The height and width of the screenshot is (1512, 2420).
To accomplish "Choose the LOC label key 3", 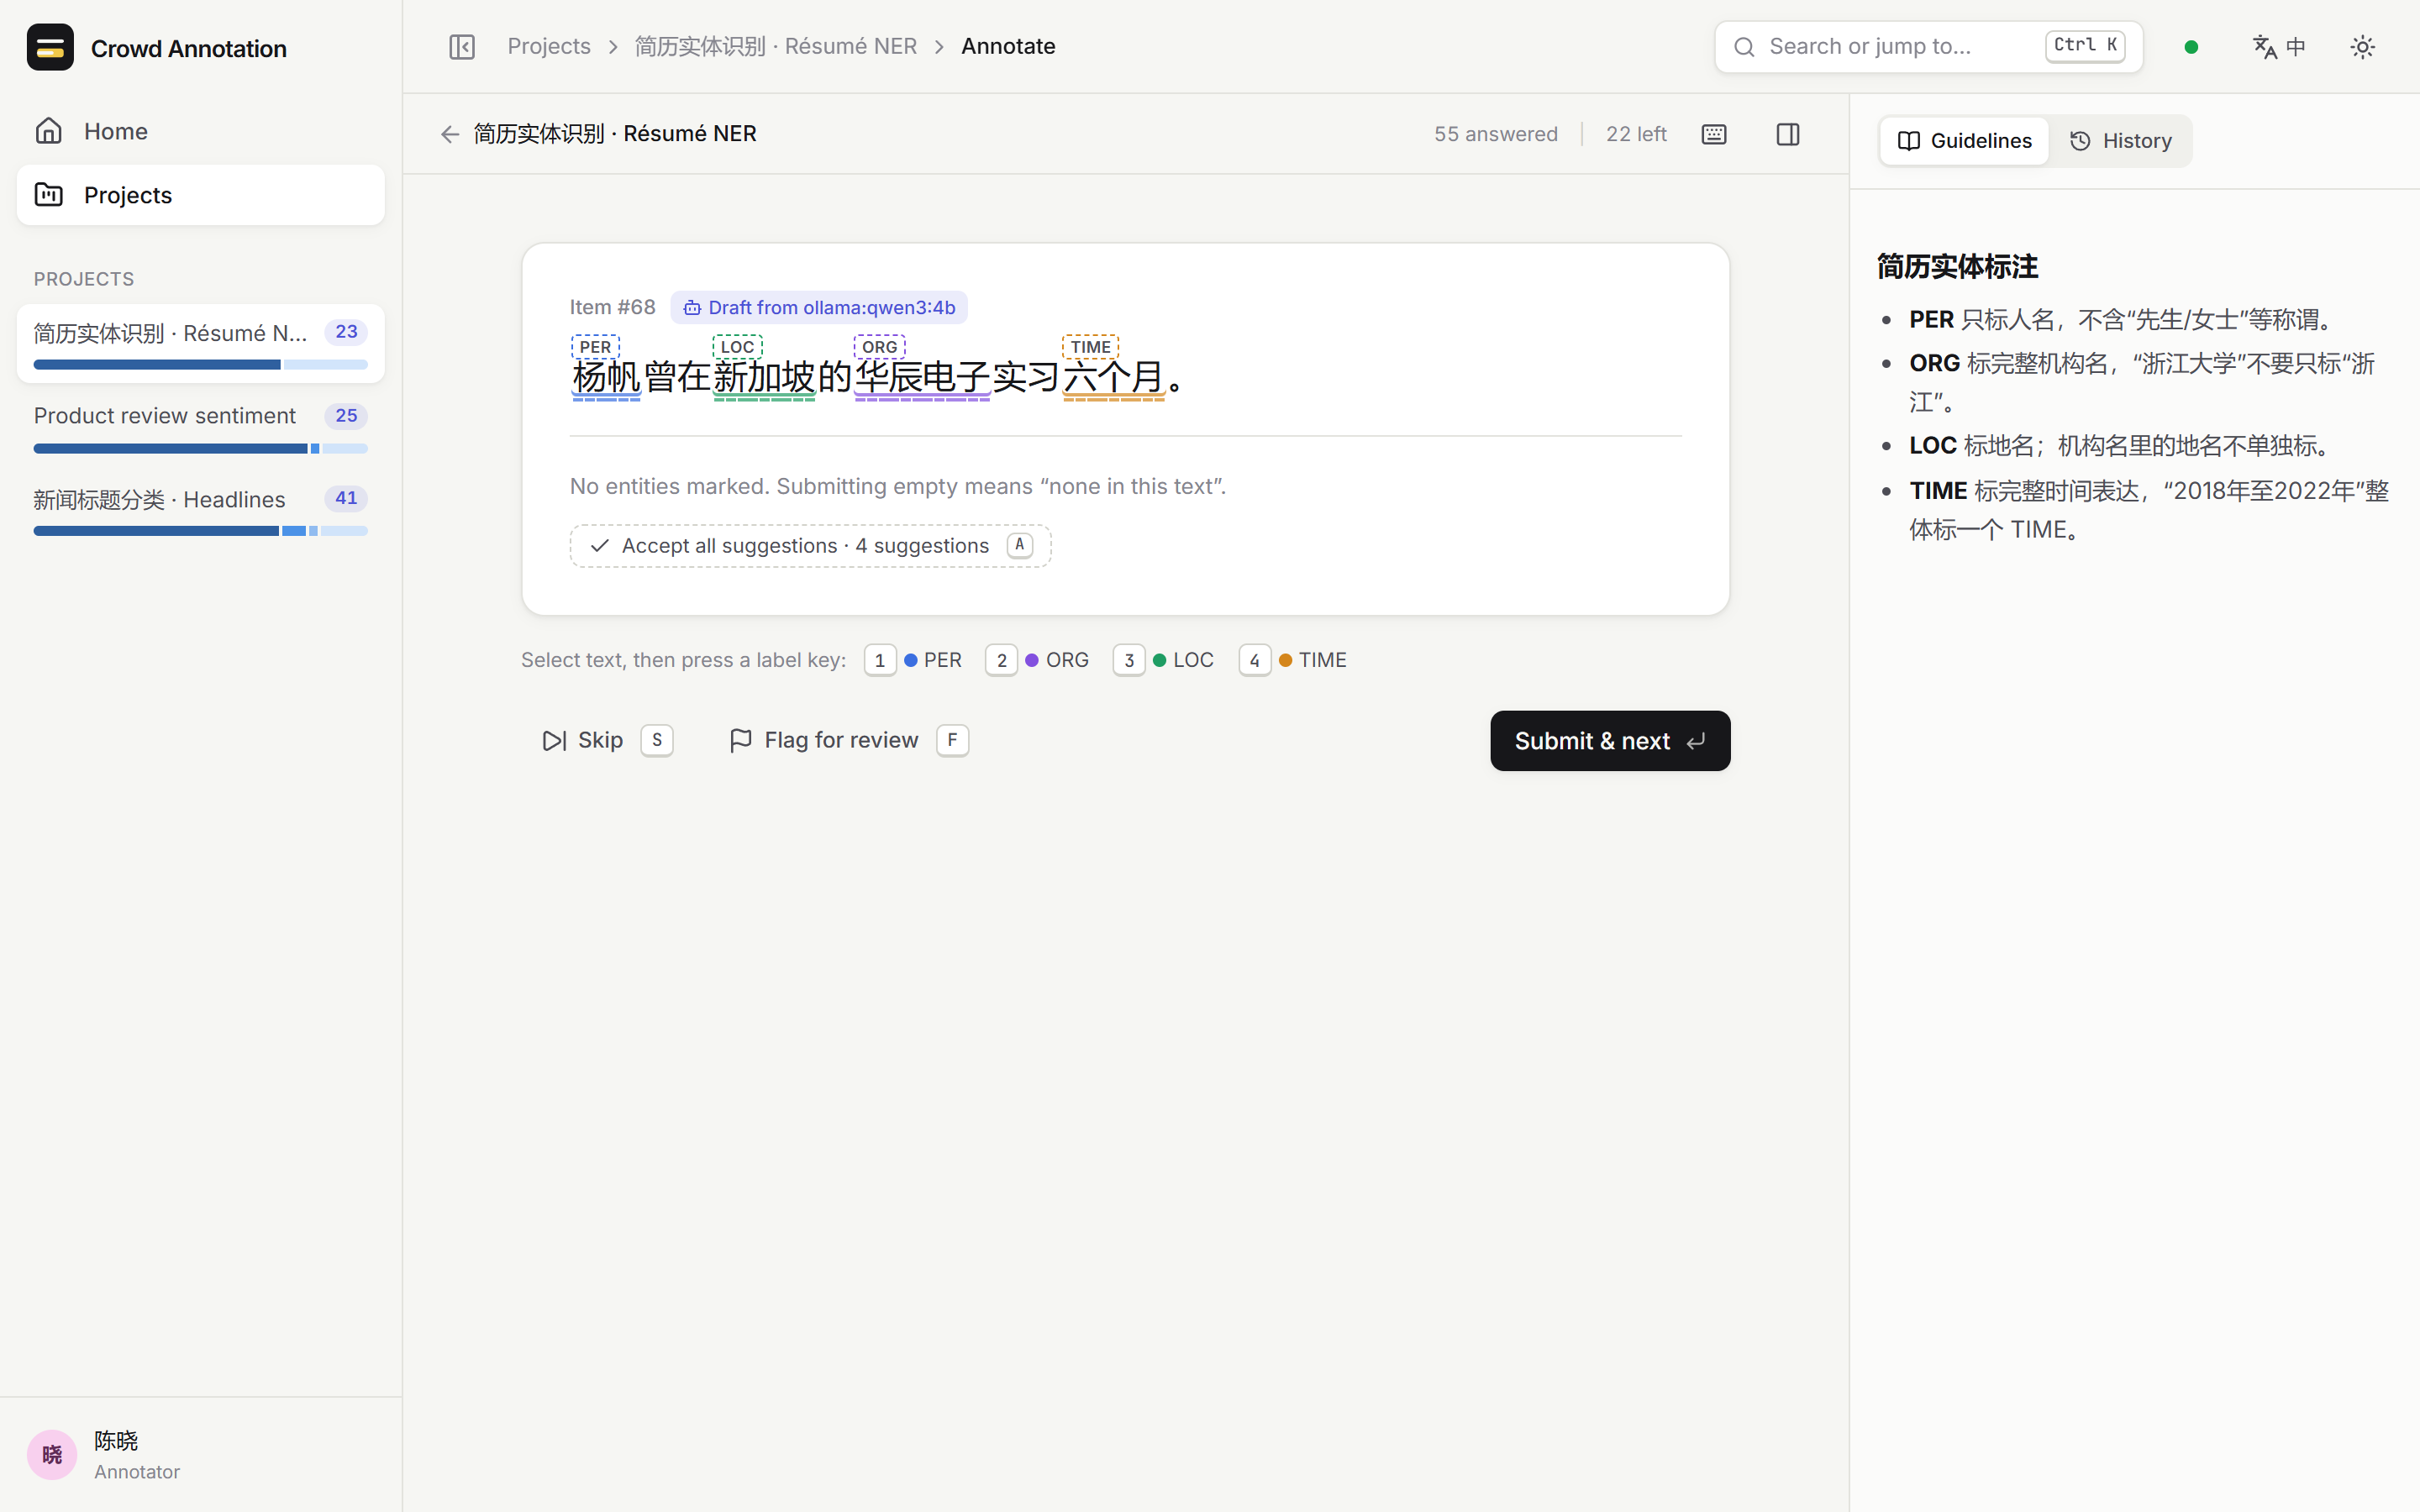I will (x=1163, y=660).
